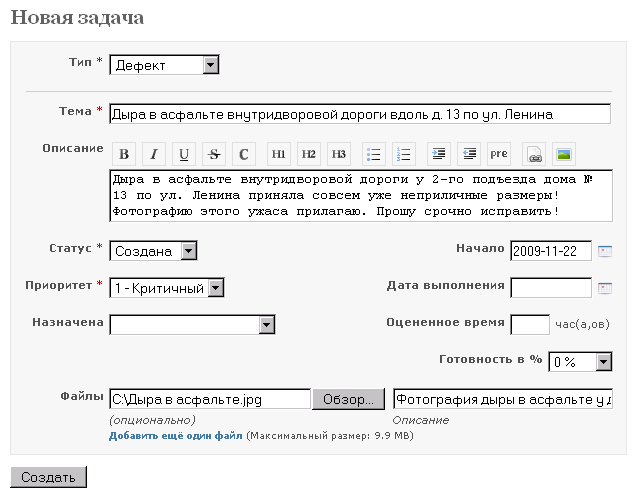The image size is (638, 498).
Task: Click the Обзор... browse button
Action: (x=348, y=399)
